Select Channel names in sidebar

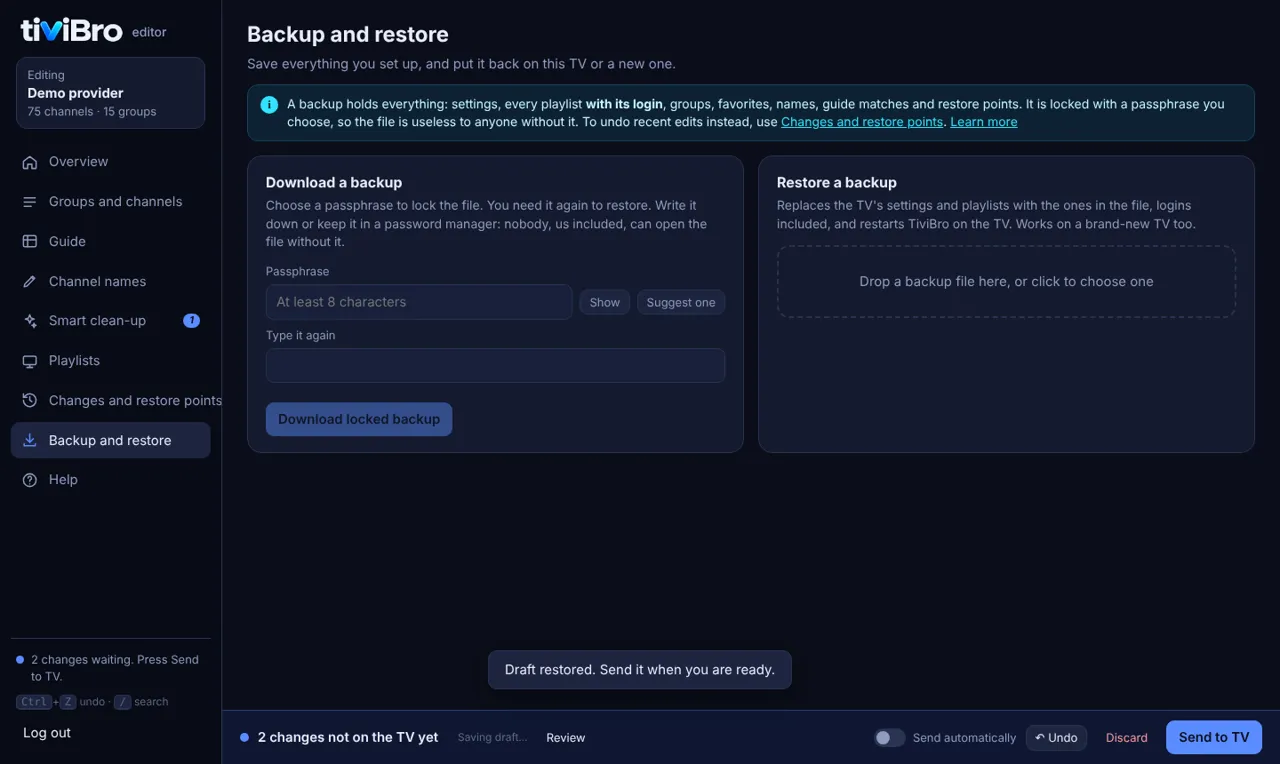pos(110,282)
